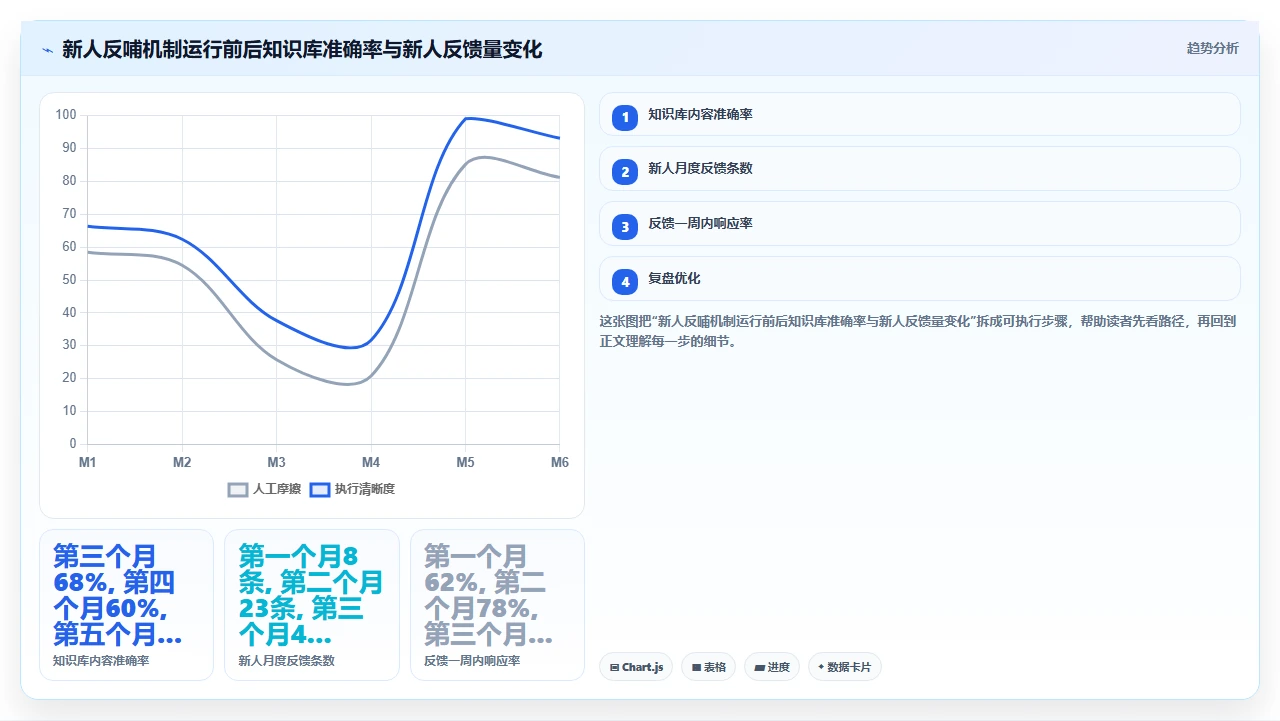Click the description paragraph starting 这张图把

(918, 331)
